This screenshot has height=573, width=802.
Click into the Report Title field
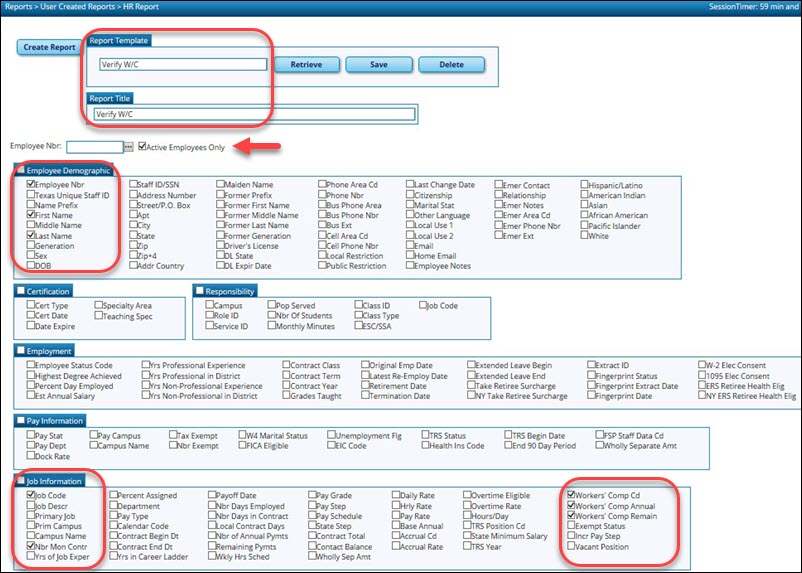pos(253,114)
